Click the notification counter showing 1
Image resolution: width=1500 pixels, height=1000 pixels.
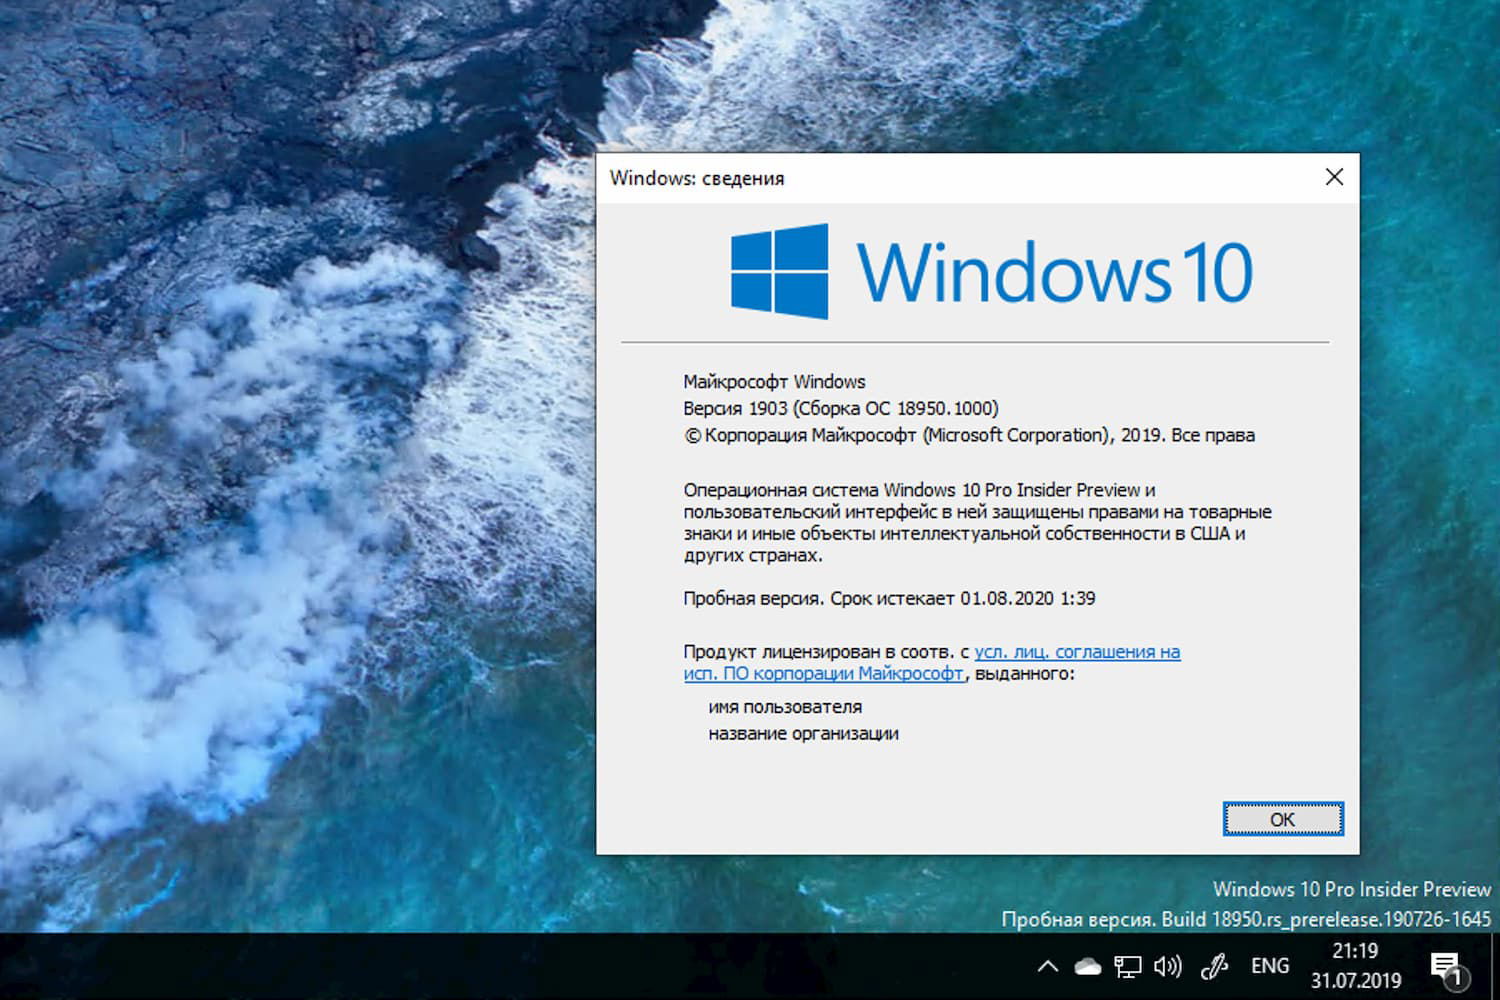(x=1458, y=979)
